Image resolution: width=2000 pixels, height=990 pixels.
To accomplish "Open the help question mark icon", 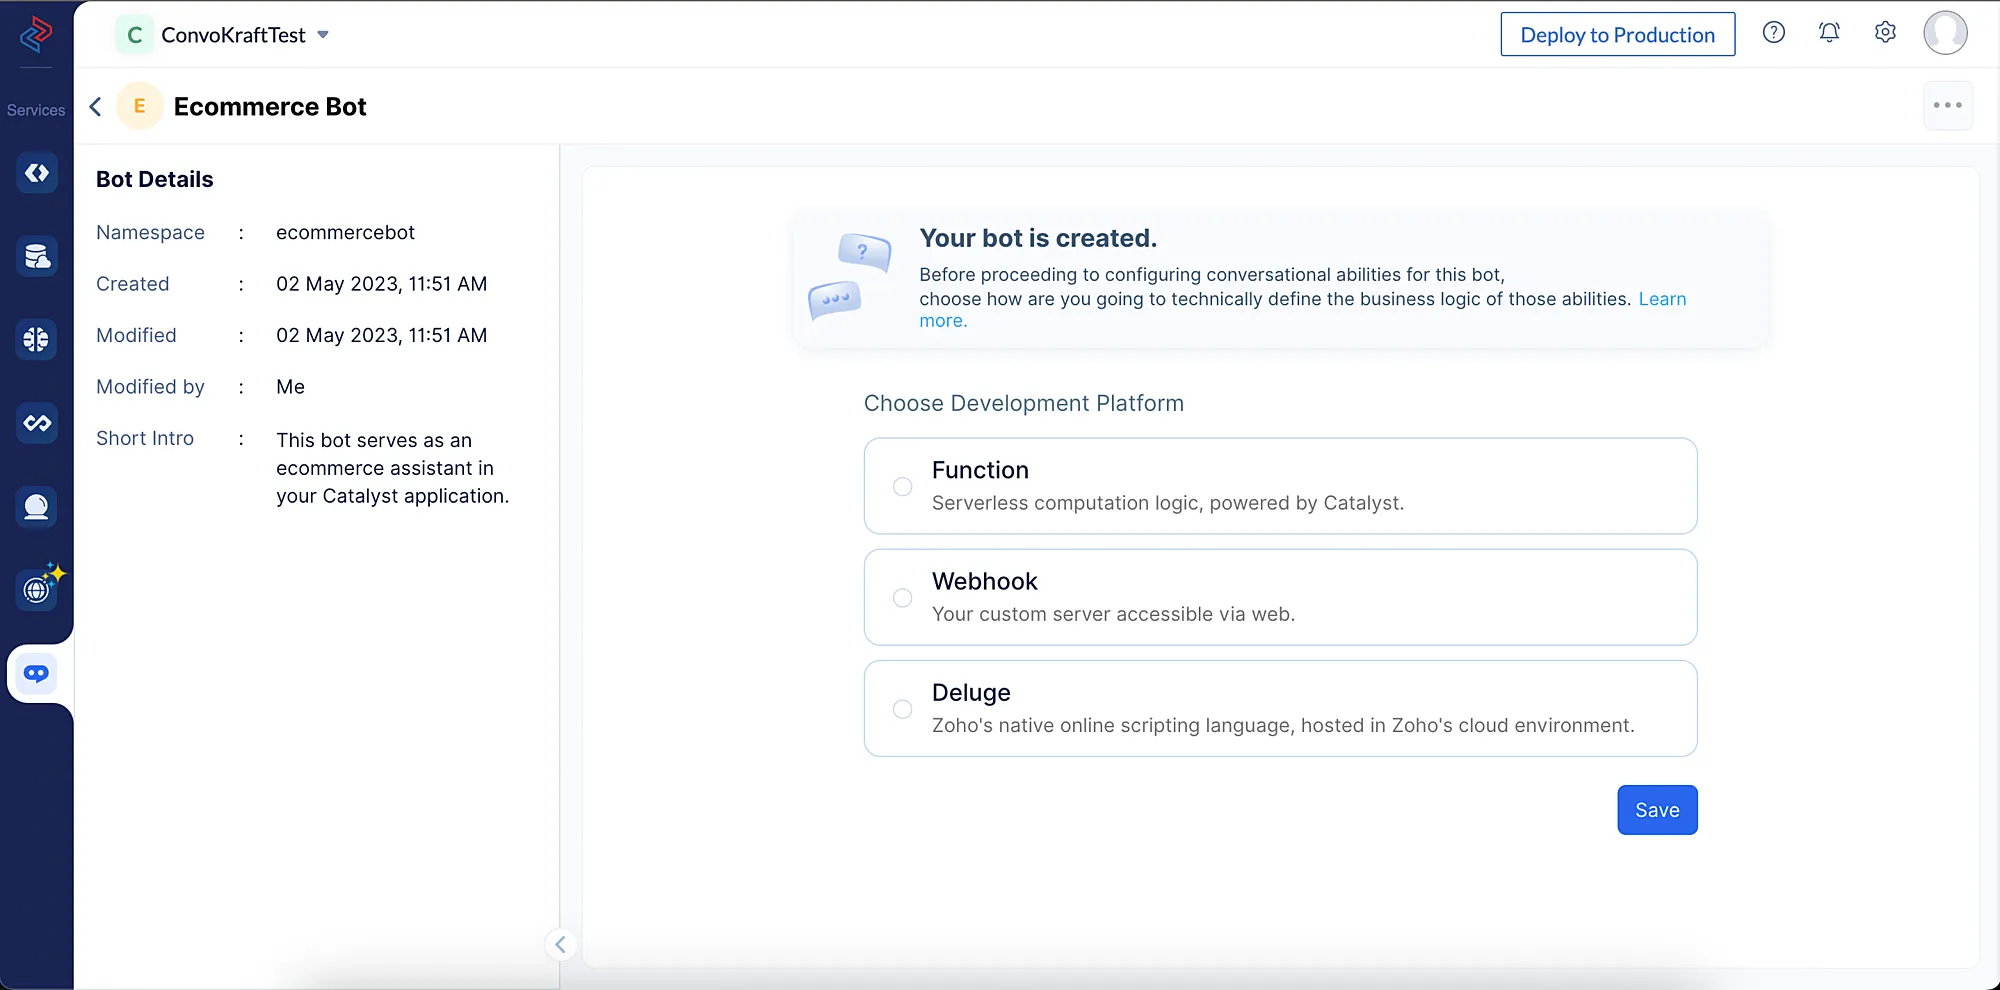I will coord(1773,33).
